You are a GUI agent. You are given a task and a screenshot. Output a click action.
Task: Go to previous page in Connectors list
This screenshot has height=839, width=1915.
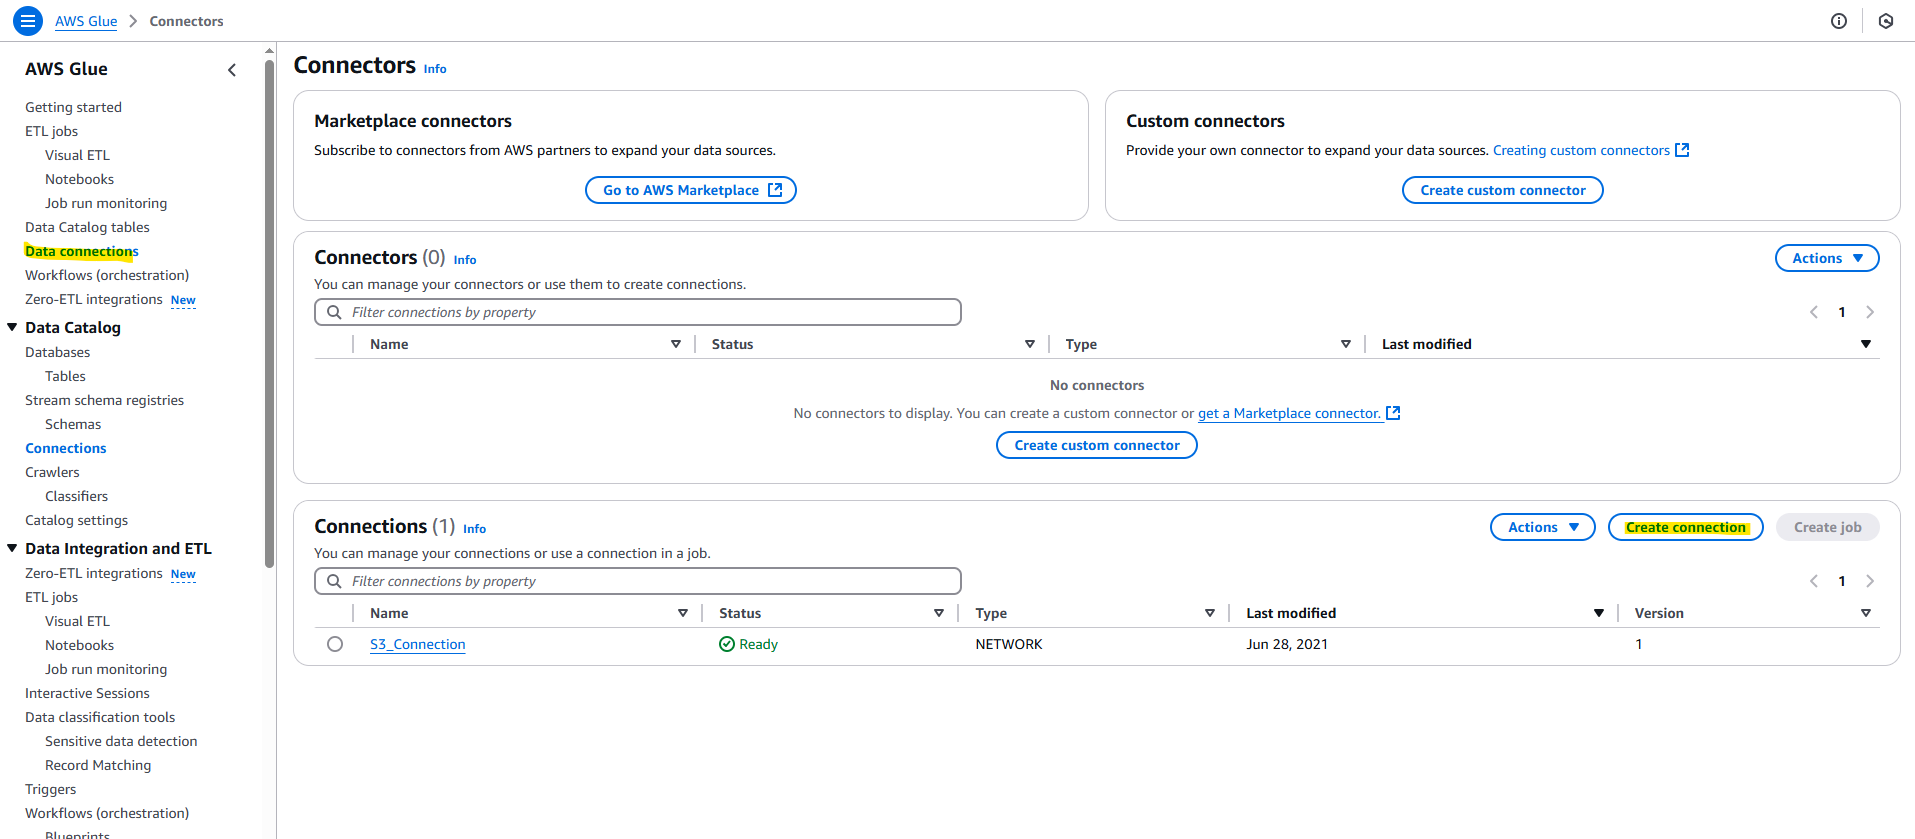coord(1813,312)
